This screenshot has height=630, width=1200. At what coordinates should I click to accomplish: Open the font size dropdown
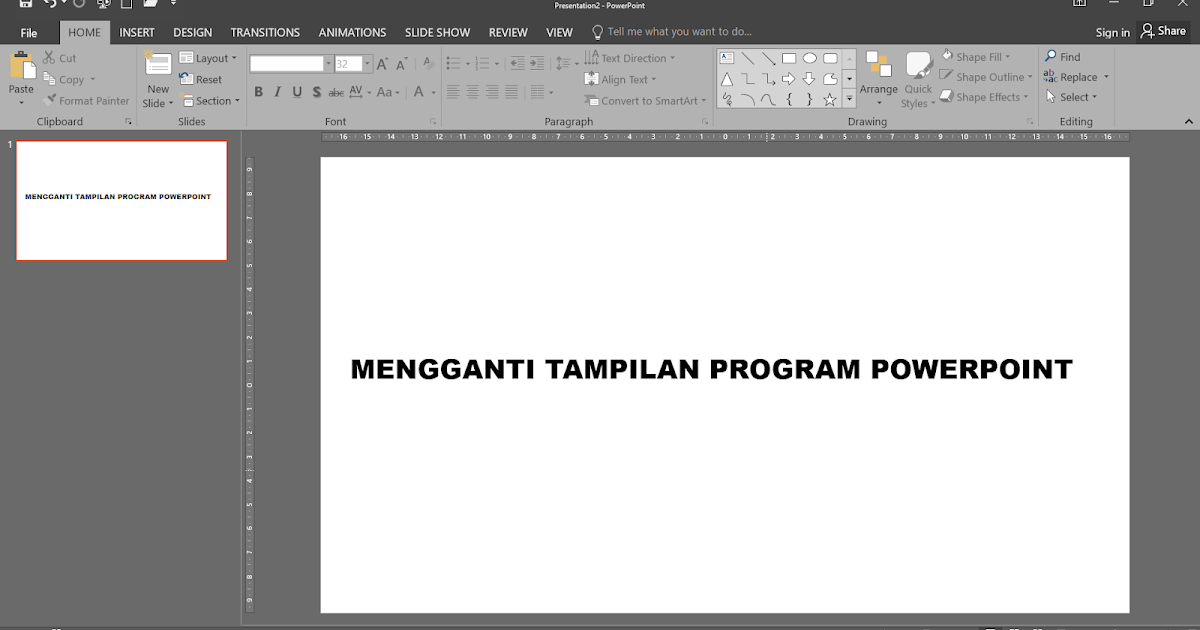point(368,62)
